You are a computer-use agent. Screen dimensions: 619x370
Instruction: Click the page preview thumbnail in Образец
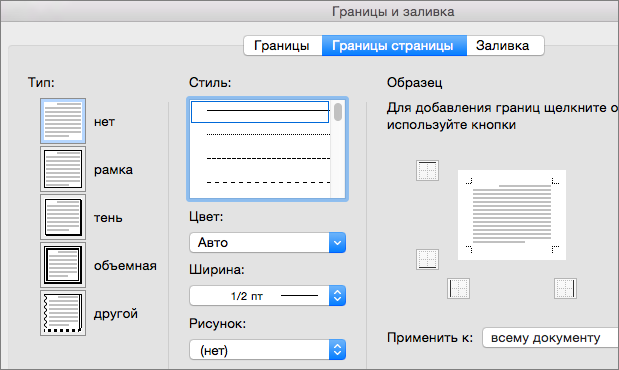click(512, 215)
